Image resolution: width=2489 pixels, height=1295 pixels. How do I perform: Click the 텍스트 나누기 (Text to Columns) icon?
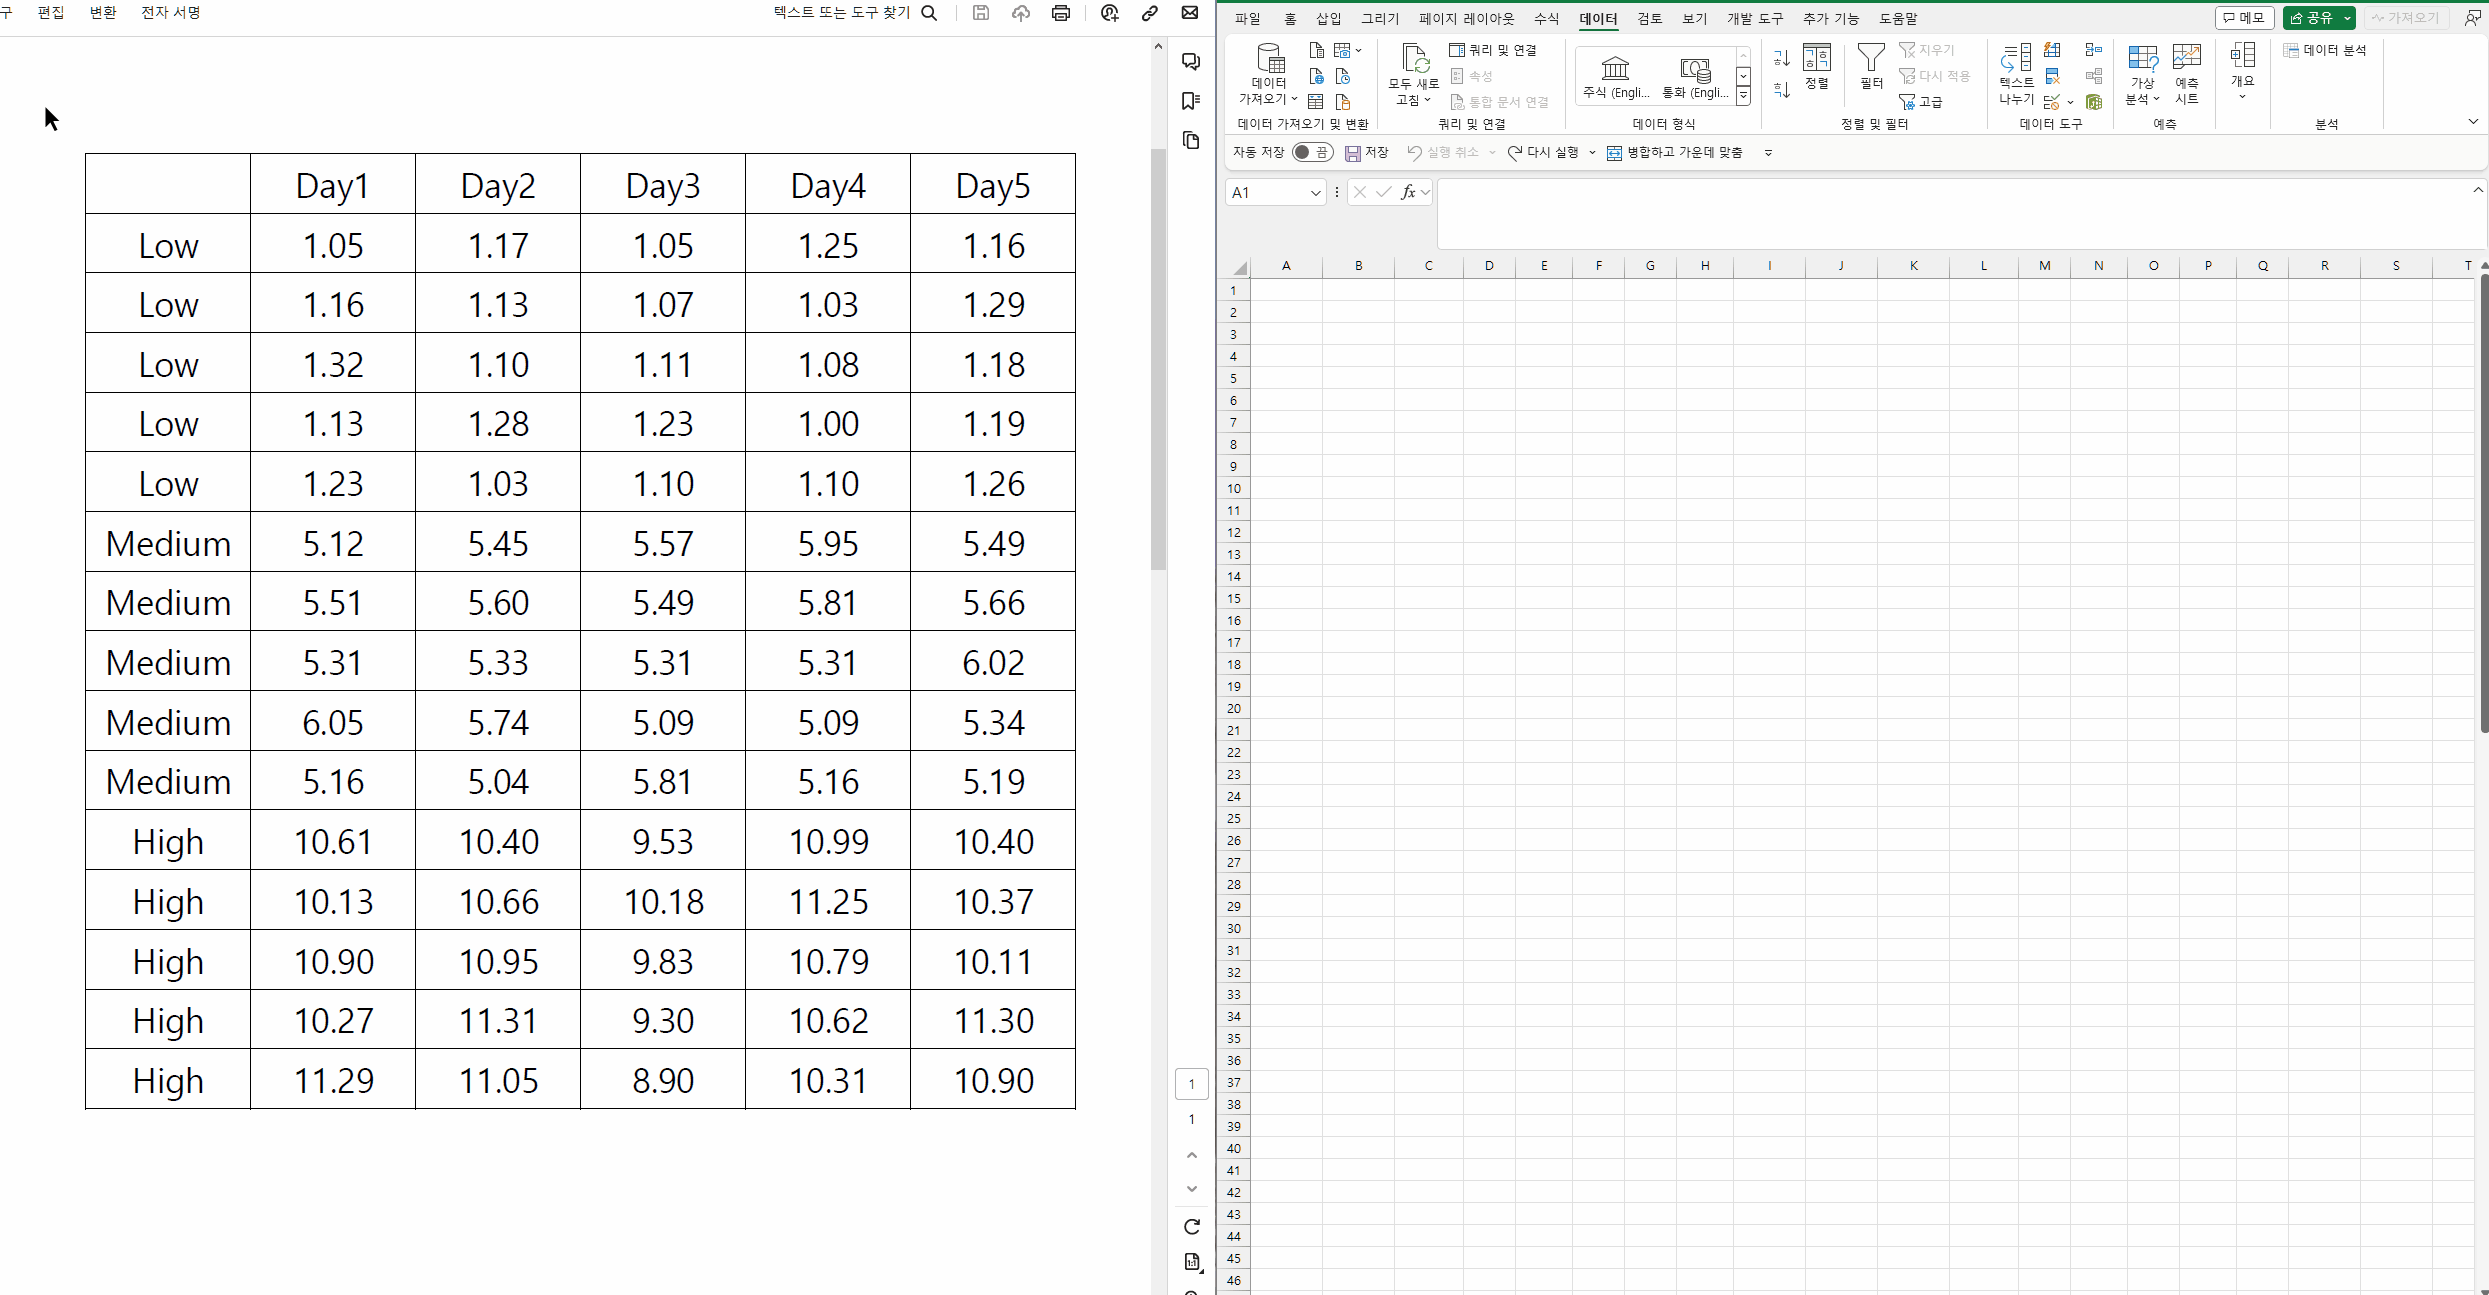coord(2016,60)
